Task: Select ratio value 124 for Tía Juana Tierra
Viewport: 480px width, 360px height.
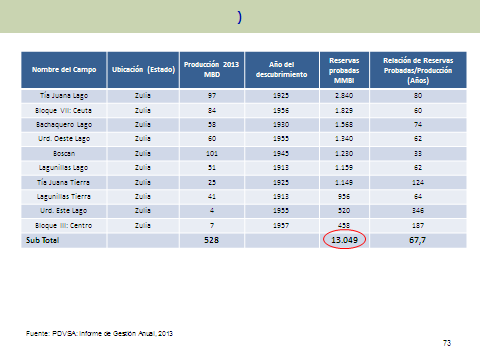Action: 418,182
